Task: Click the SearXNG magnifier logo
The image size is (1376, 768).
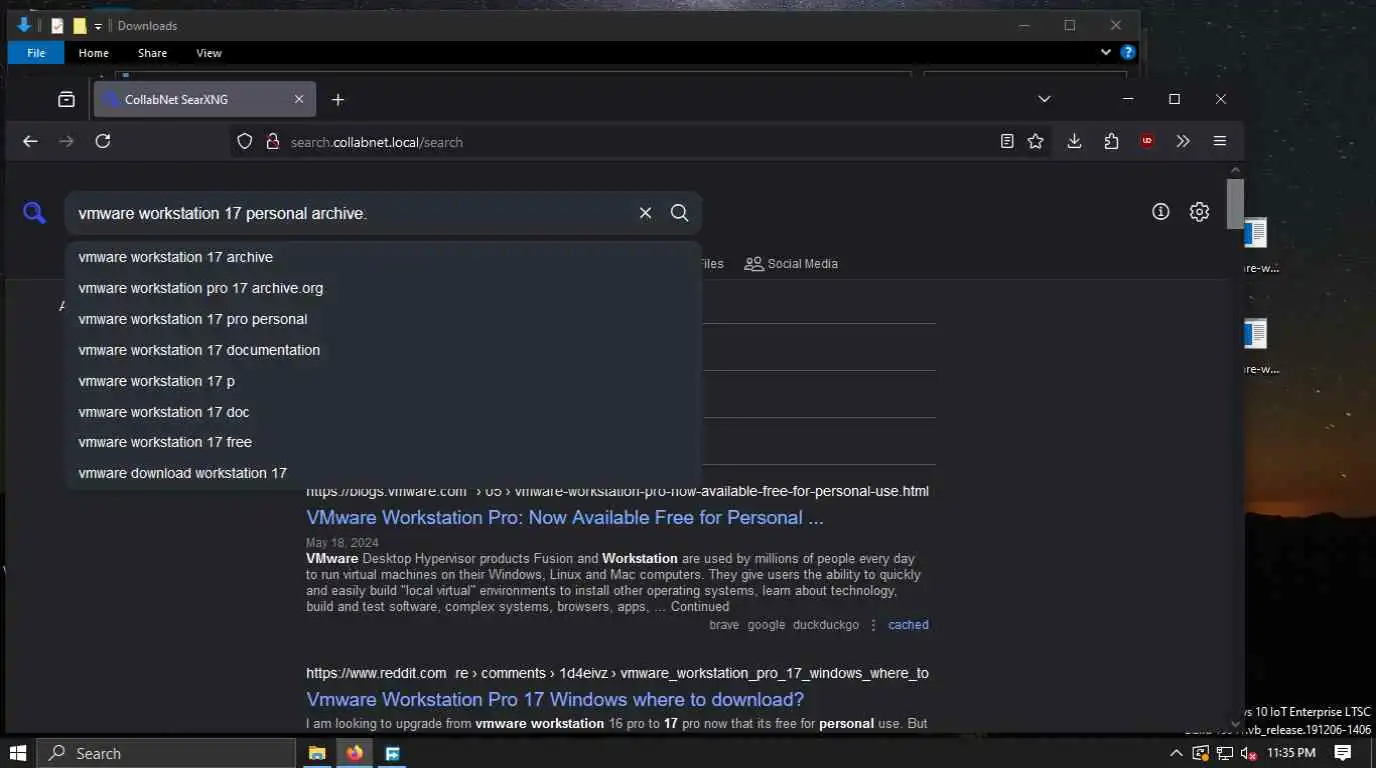Action: tap(35, 212)
